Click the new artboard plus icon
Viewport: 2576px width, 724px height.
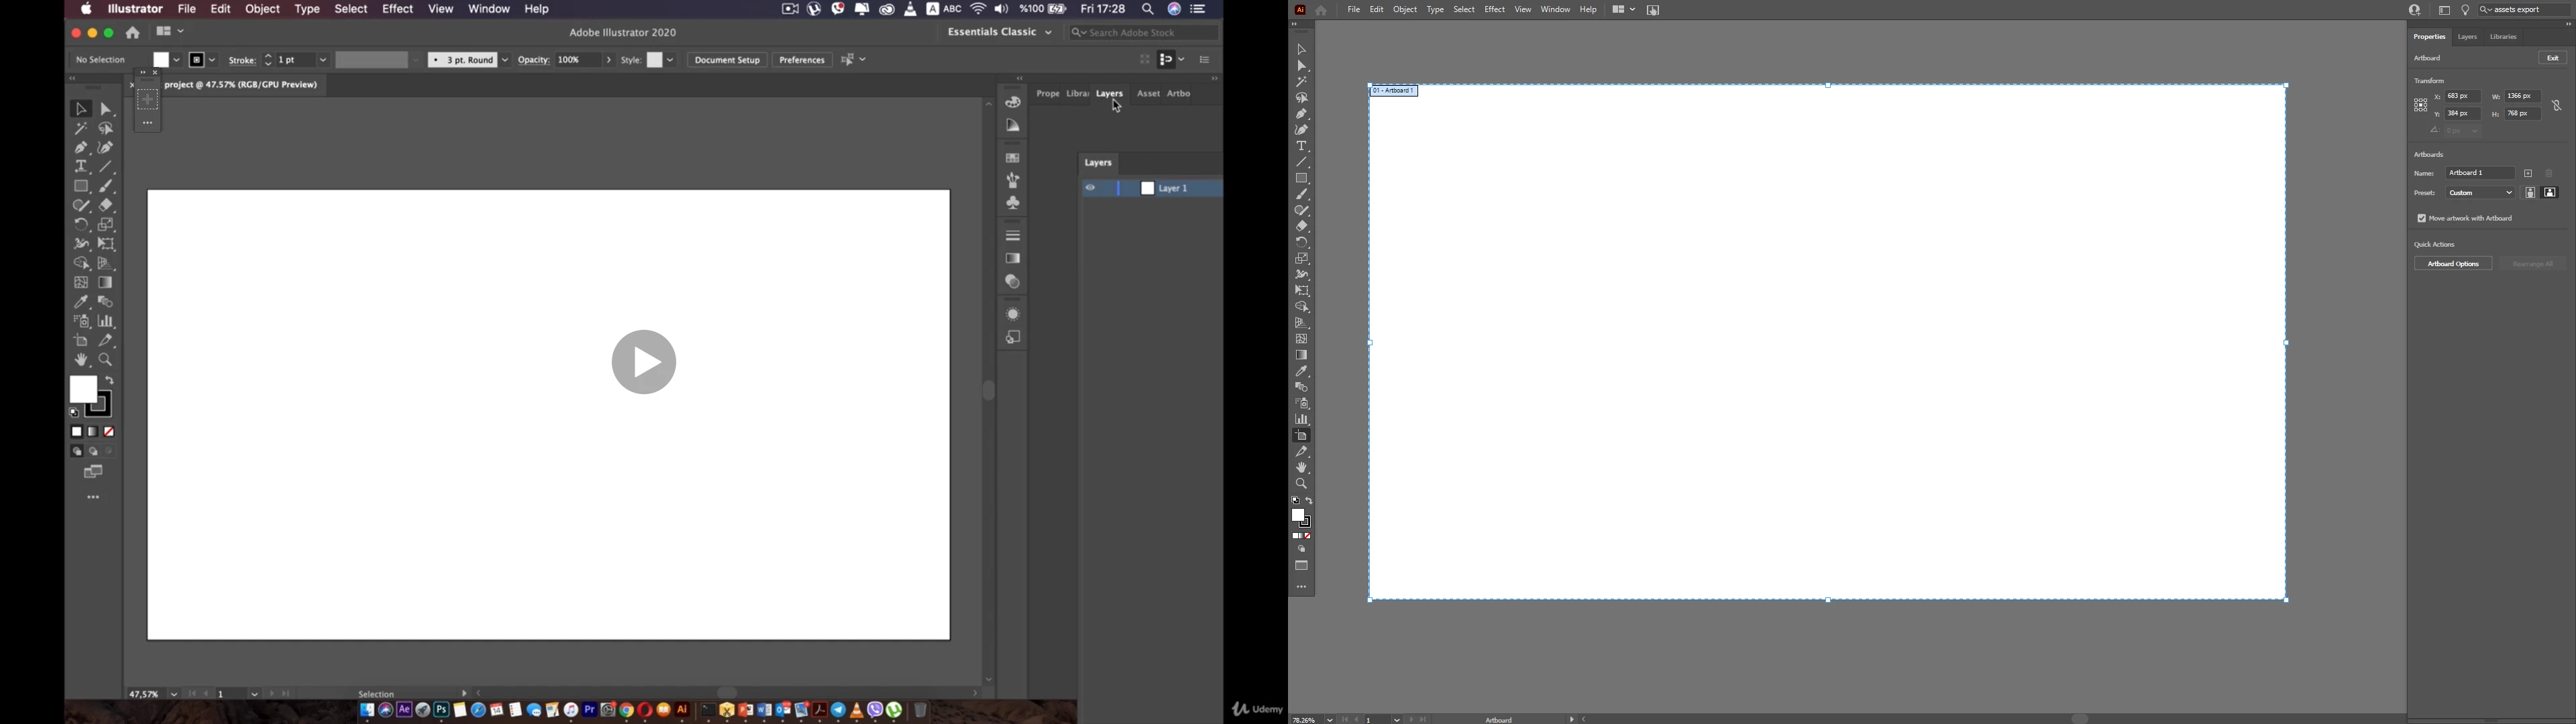coord(2528,173)
